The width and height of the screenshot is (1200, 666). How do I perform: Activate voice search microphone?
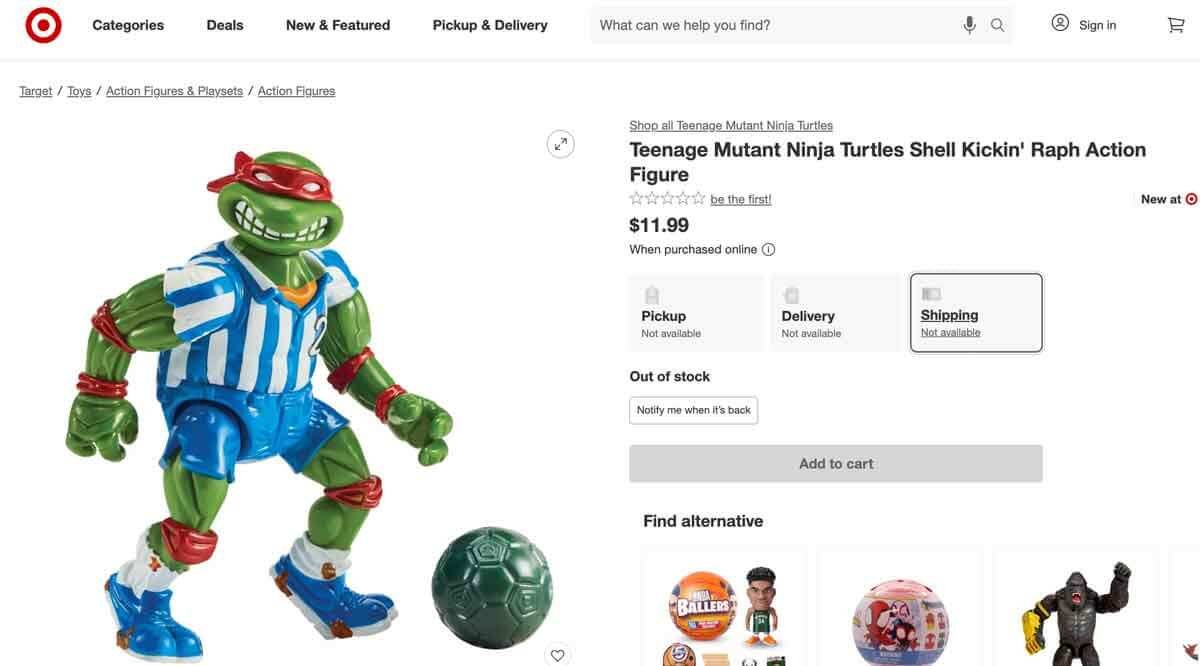pos(968,23)
